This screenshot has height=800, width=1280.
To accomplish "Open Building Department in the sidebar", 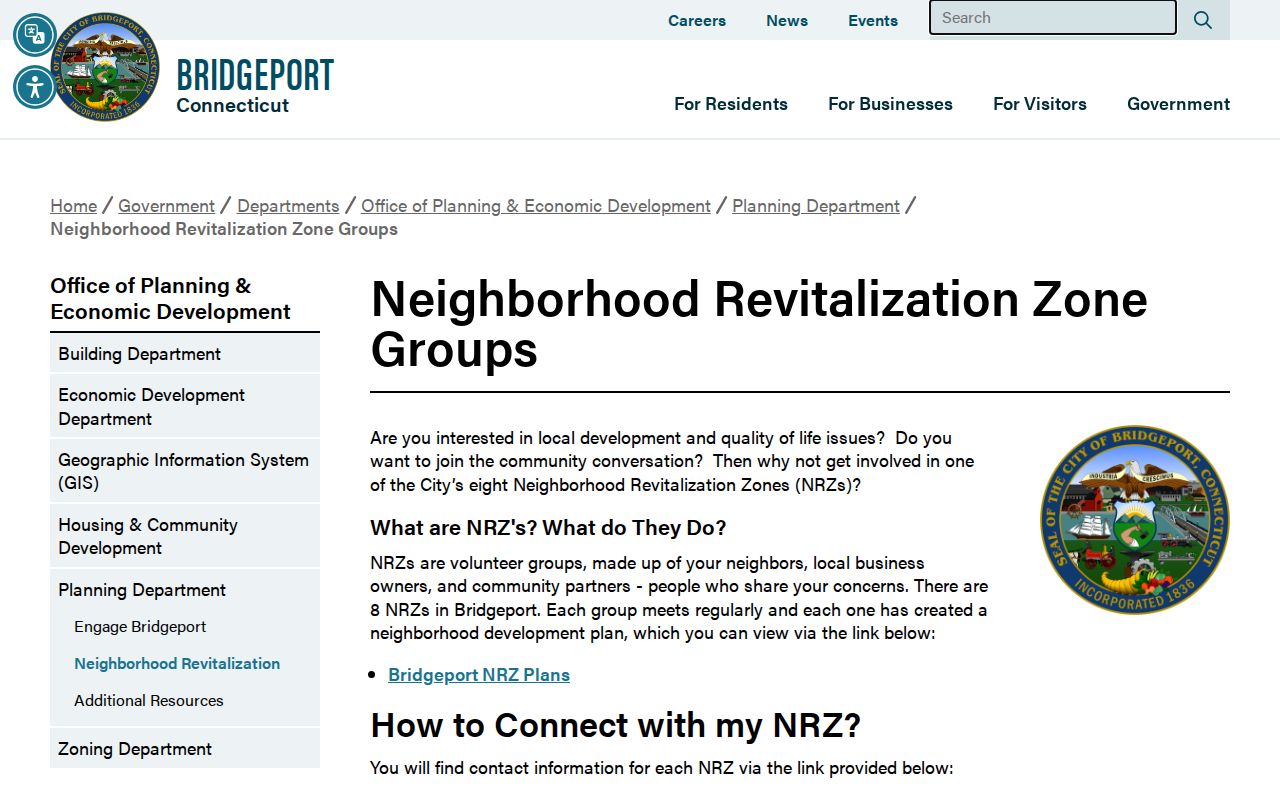I will 185,354.
